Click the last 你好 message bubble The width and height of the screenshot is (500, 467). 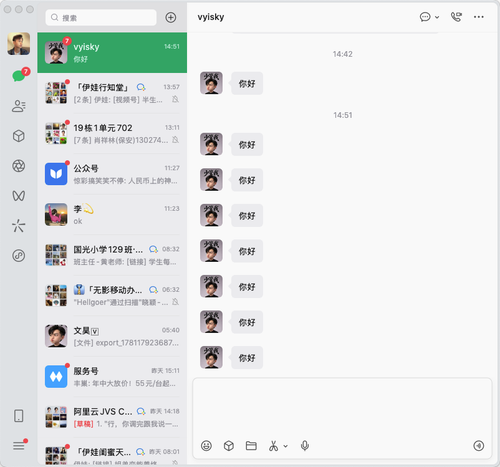[247, 358]
